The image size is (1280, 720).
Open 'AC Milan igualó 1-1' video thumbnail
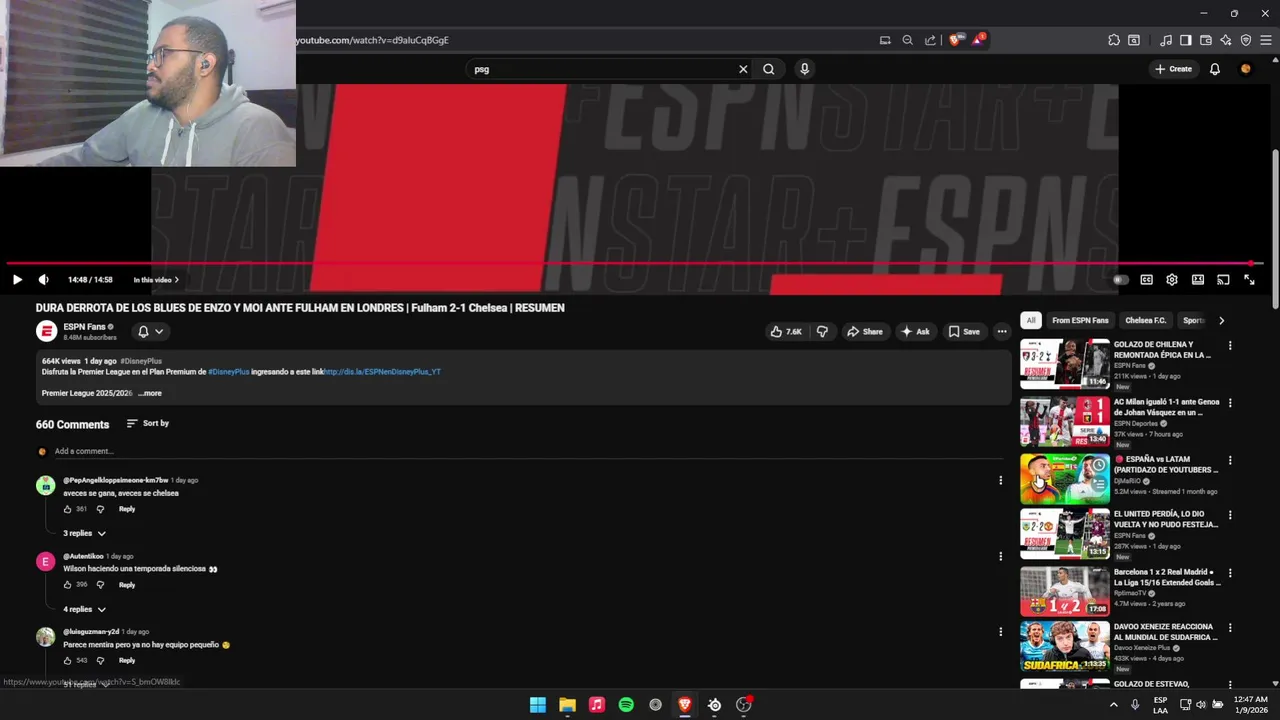(1065, 422)
